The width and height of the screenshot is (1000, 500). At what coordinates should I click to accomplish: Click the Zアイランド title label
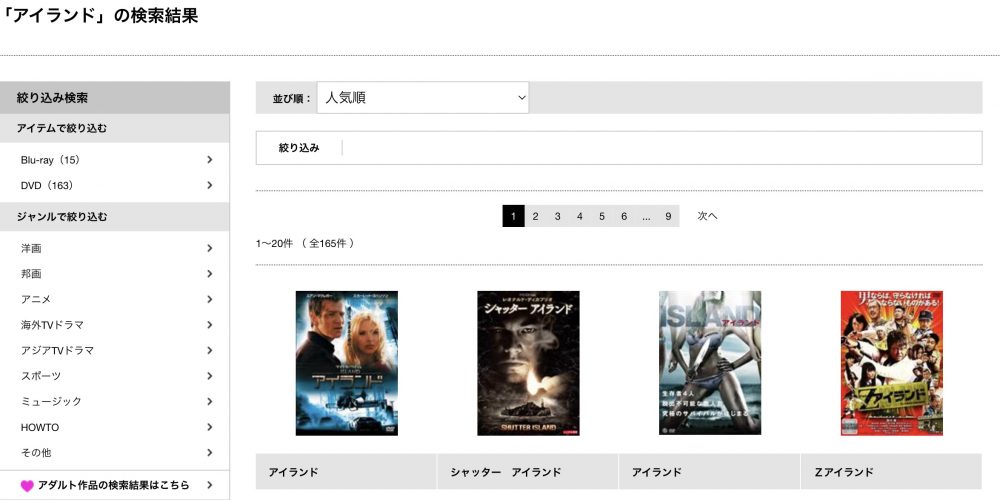coord(844,473)
